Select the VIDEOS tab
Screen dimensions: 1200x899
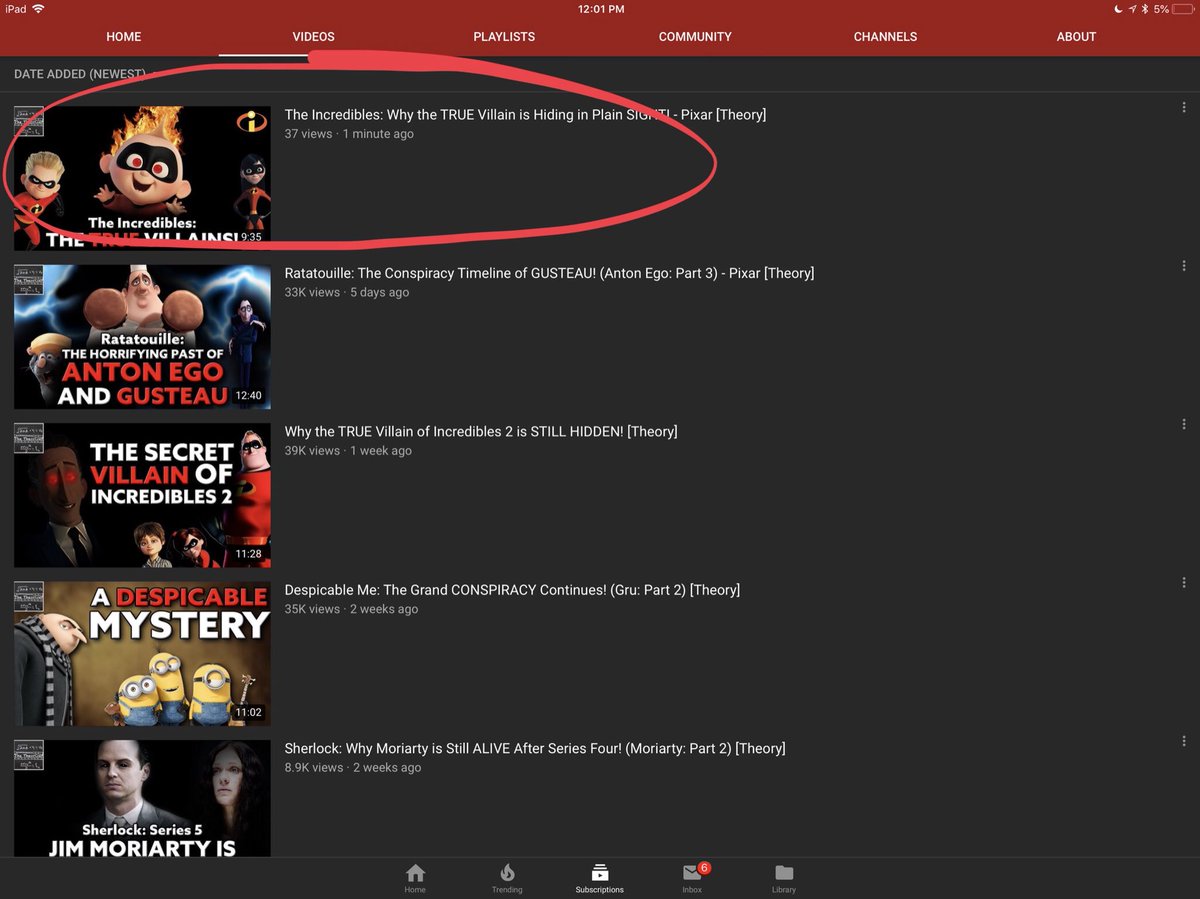coord(313,37)
